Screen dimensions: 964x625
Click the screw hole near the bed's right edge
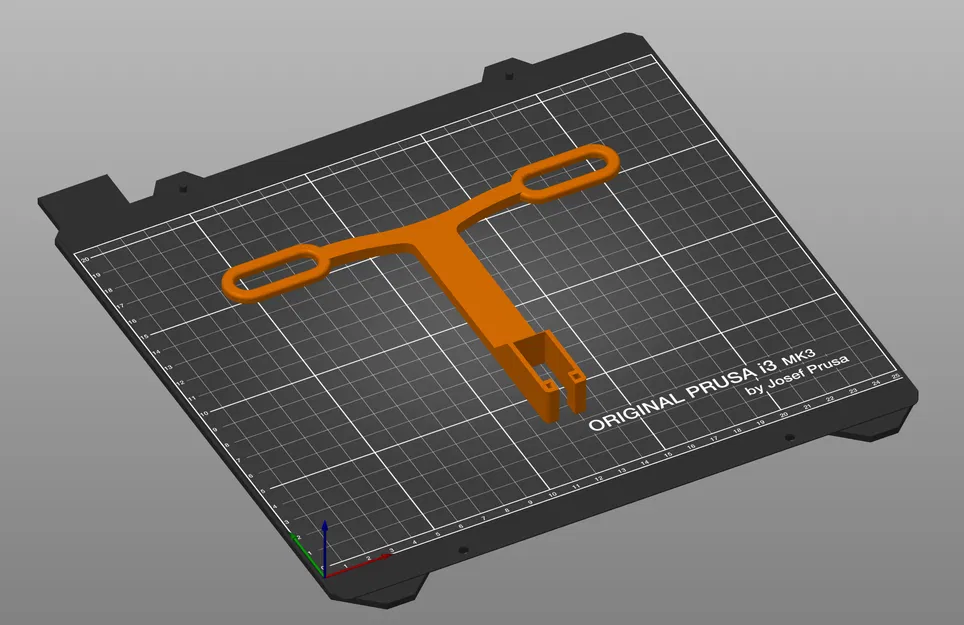pyautogui.click(x=789, y=437)
